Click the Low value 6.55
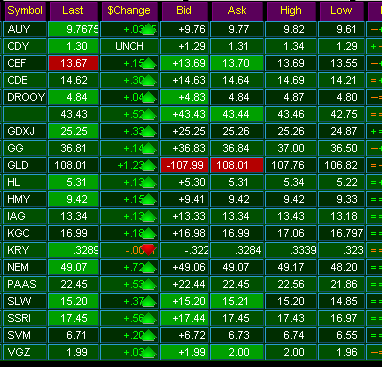The height and width of the screenshot is (367, 382). coord(341,335)
